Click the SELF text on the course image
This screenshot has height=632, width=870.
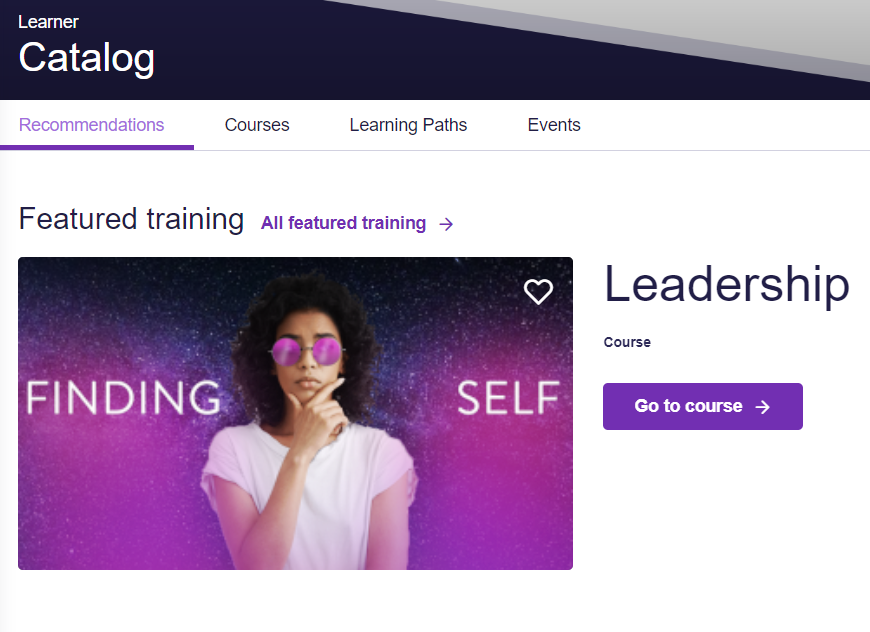[508, 398]
